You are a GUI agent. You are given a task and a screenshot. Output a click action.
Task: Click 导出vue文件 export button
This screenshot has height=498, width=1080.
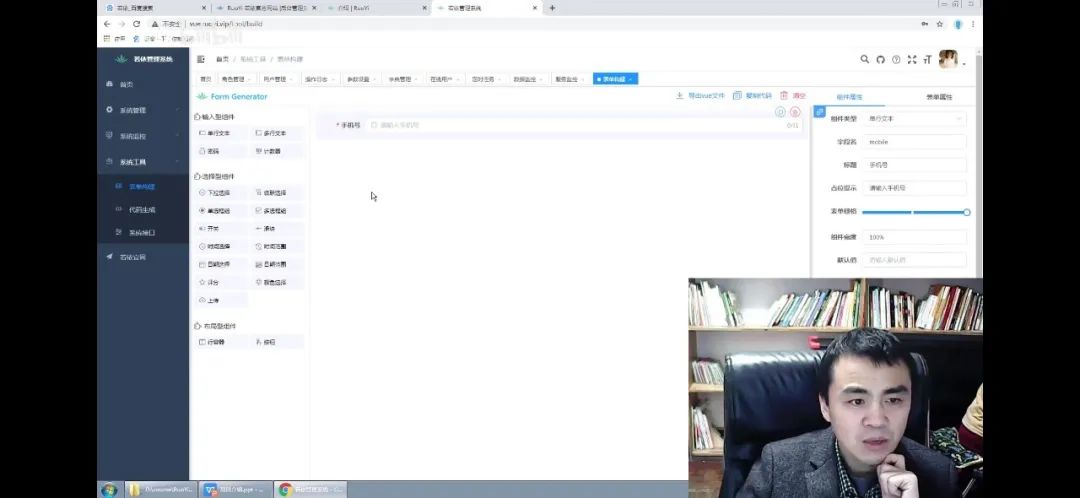700,96
